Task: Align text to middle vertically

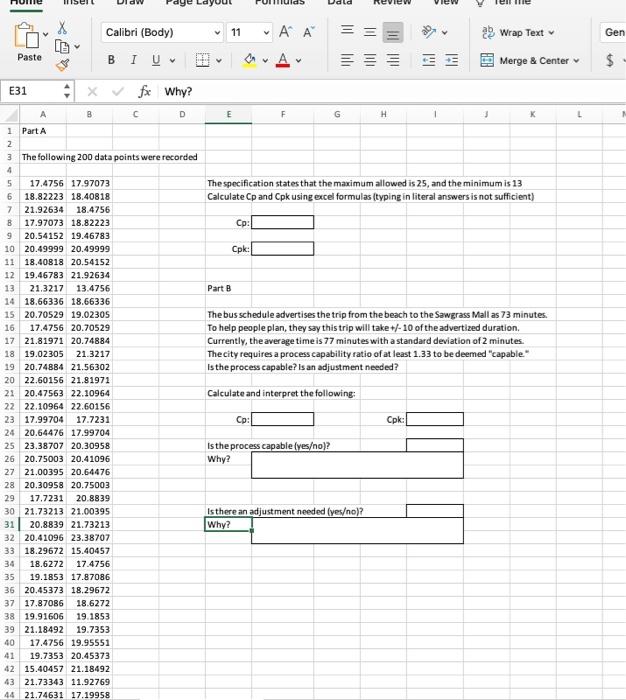Action: [370, 32]
